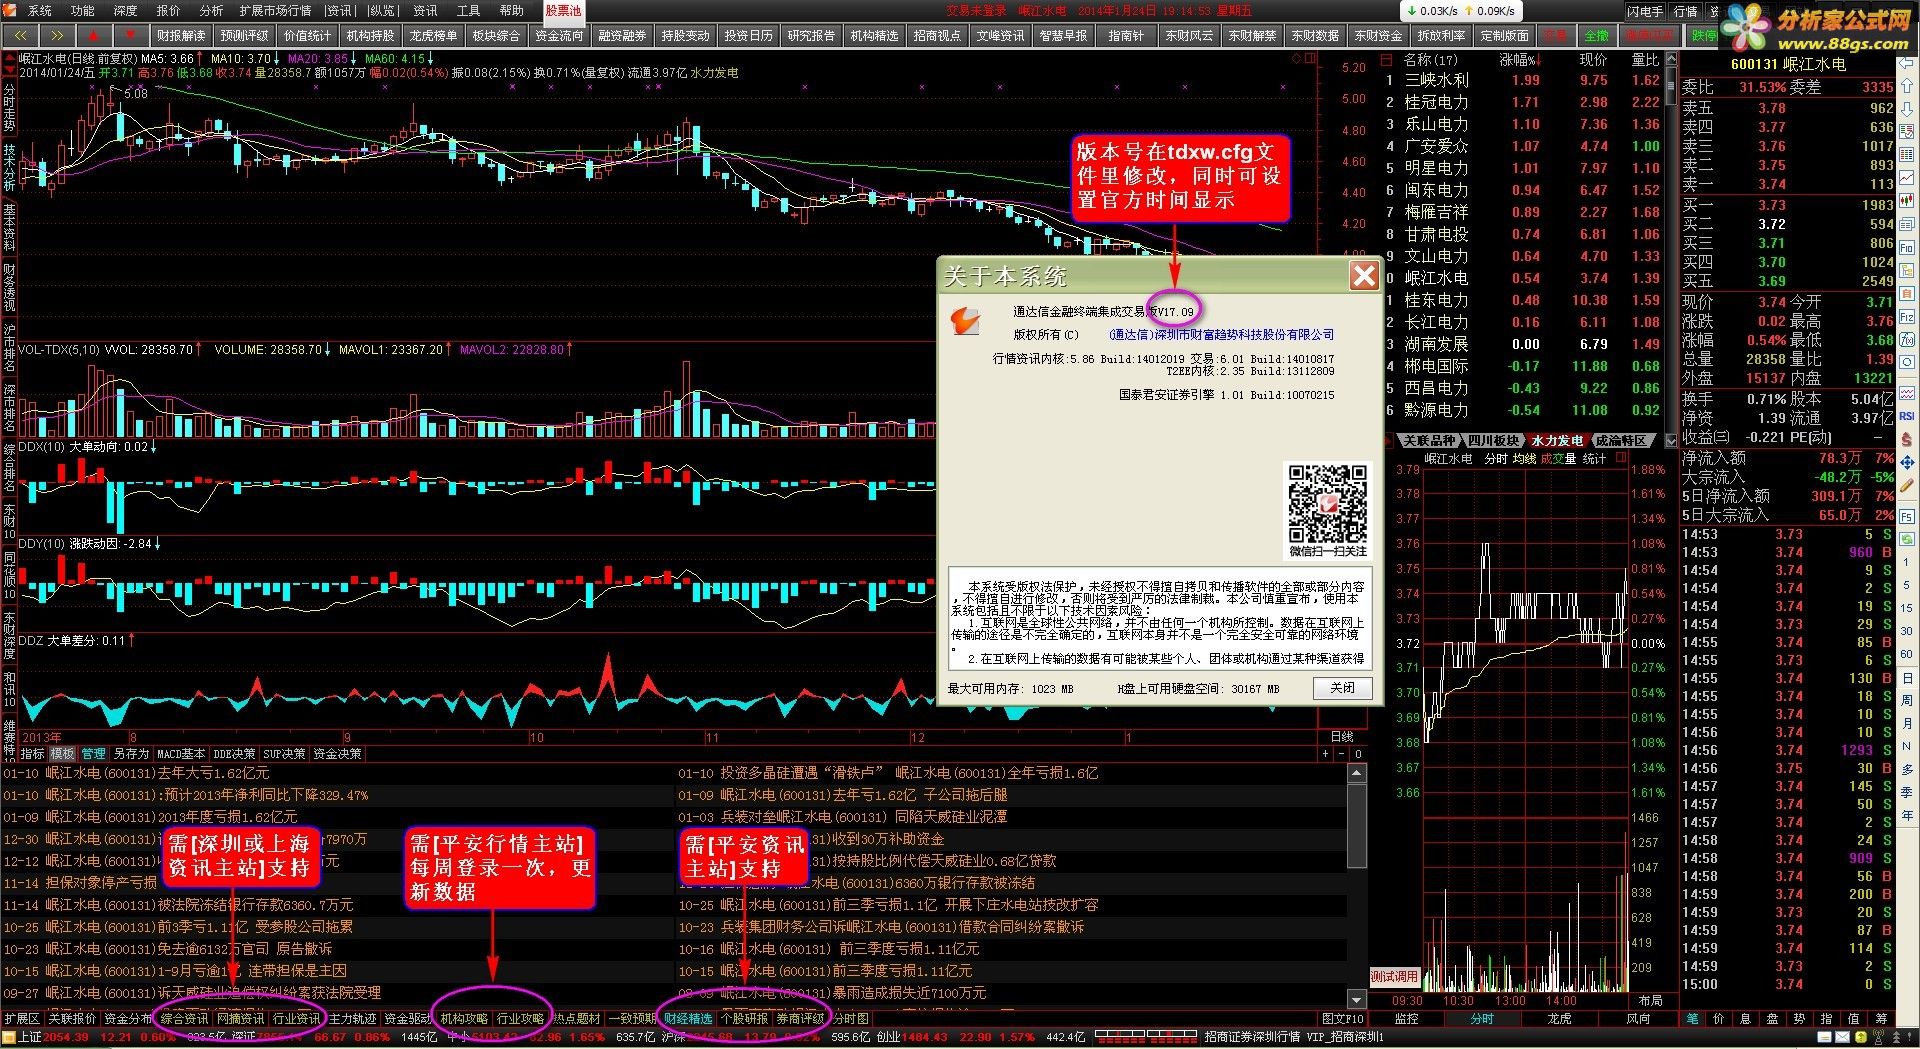This screenshot has height=1049, width=1920.
Task: Open 分析 menu
Action: pyautogui.click(x=212, y=10)
